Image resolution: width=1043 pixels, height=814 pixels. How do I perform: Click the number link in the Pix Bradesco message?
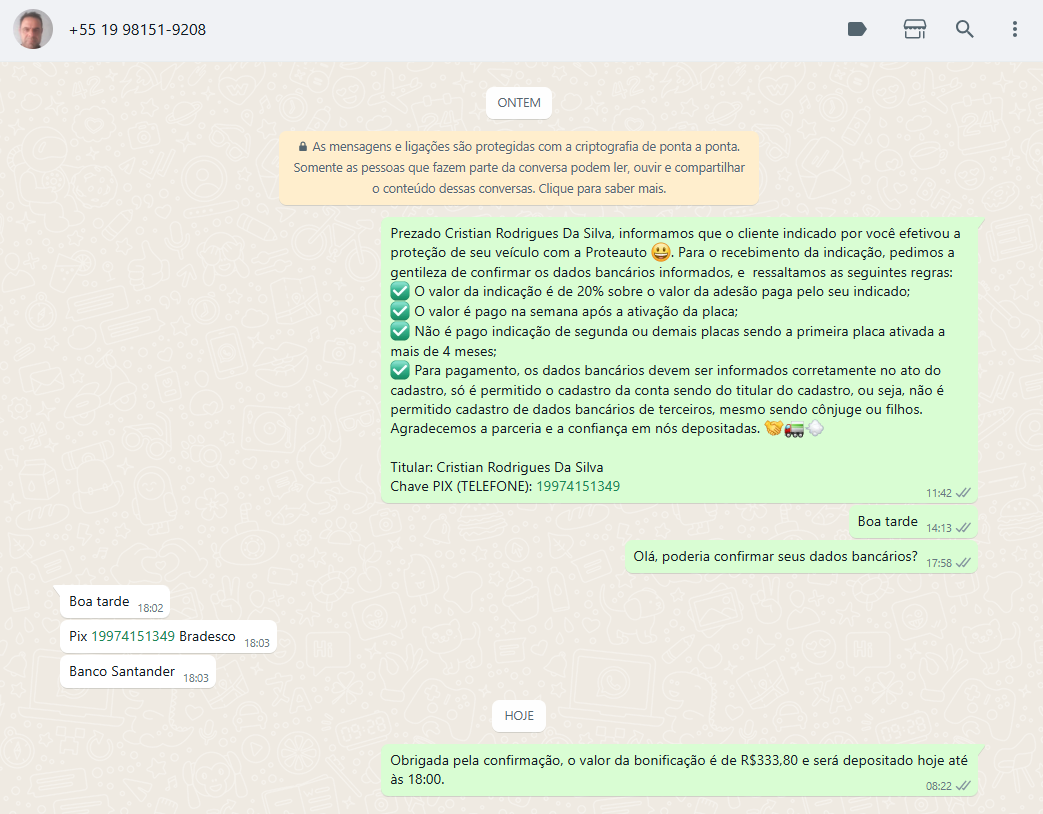tap(133, 636)
